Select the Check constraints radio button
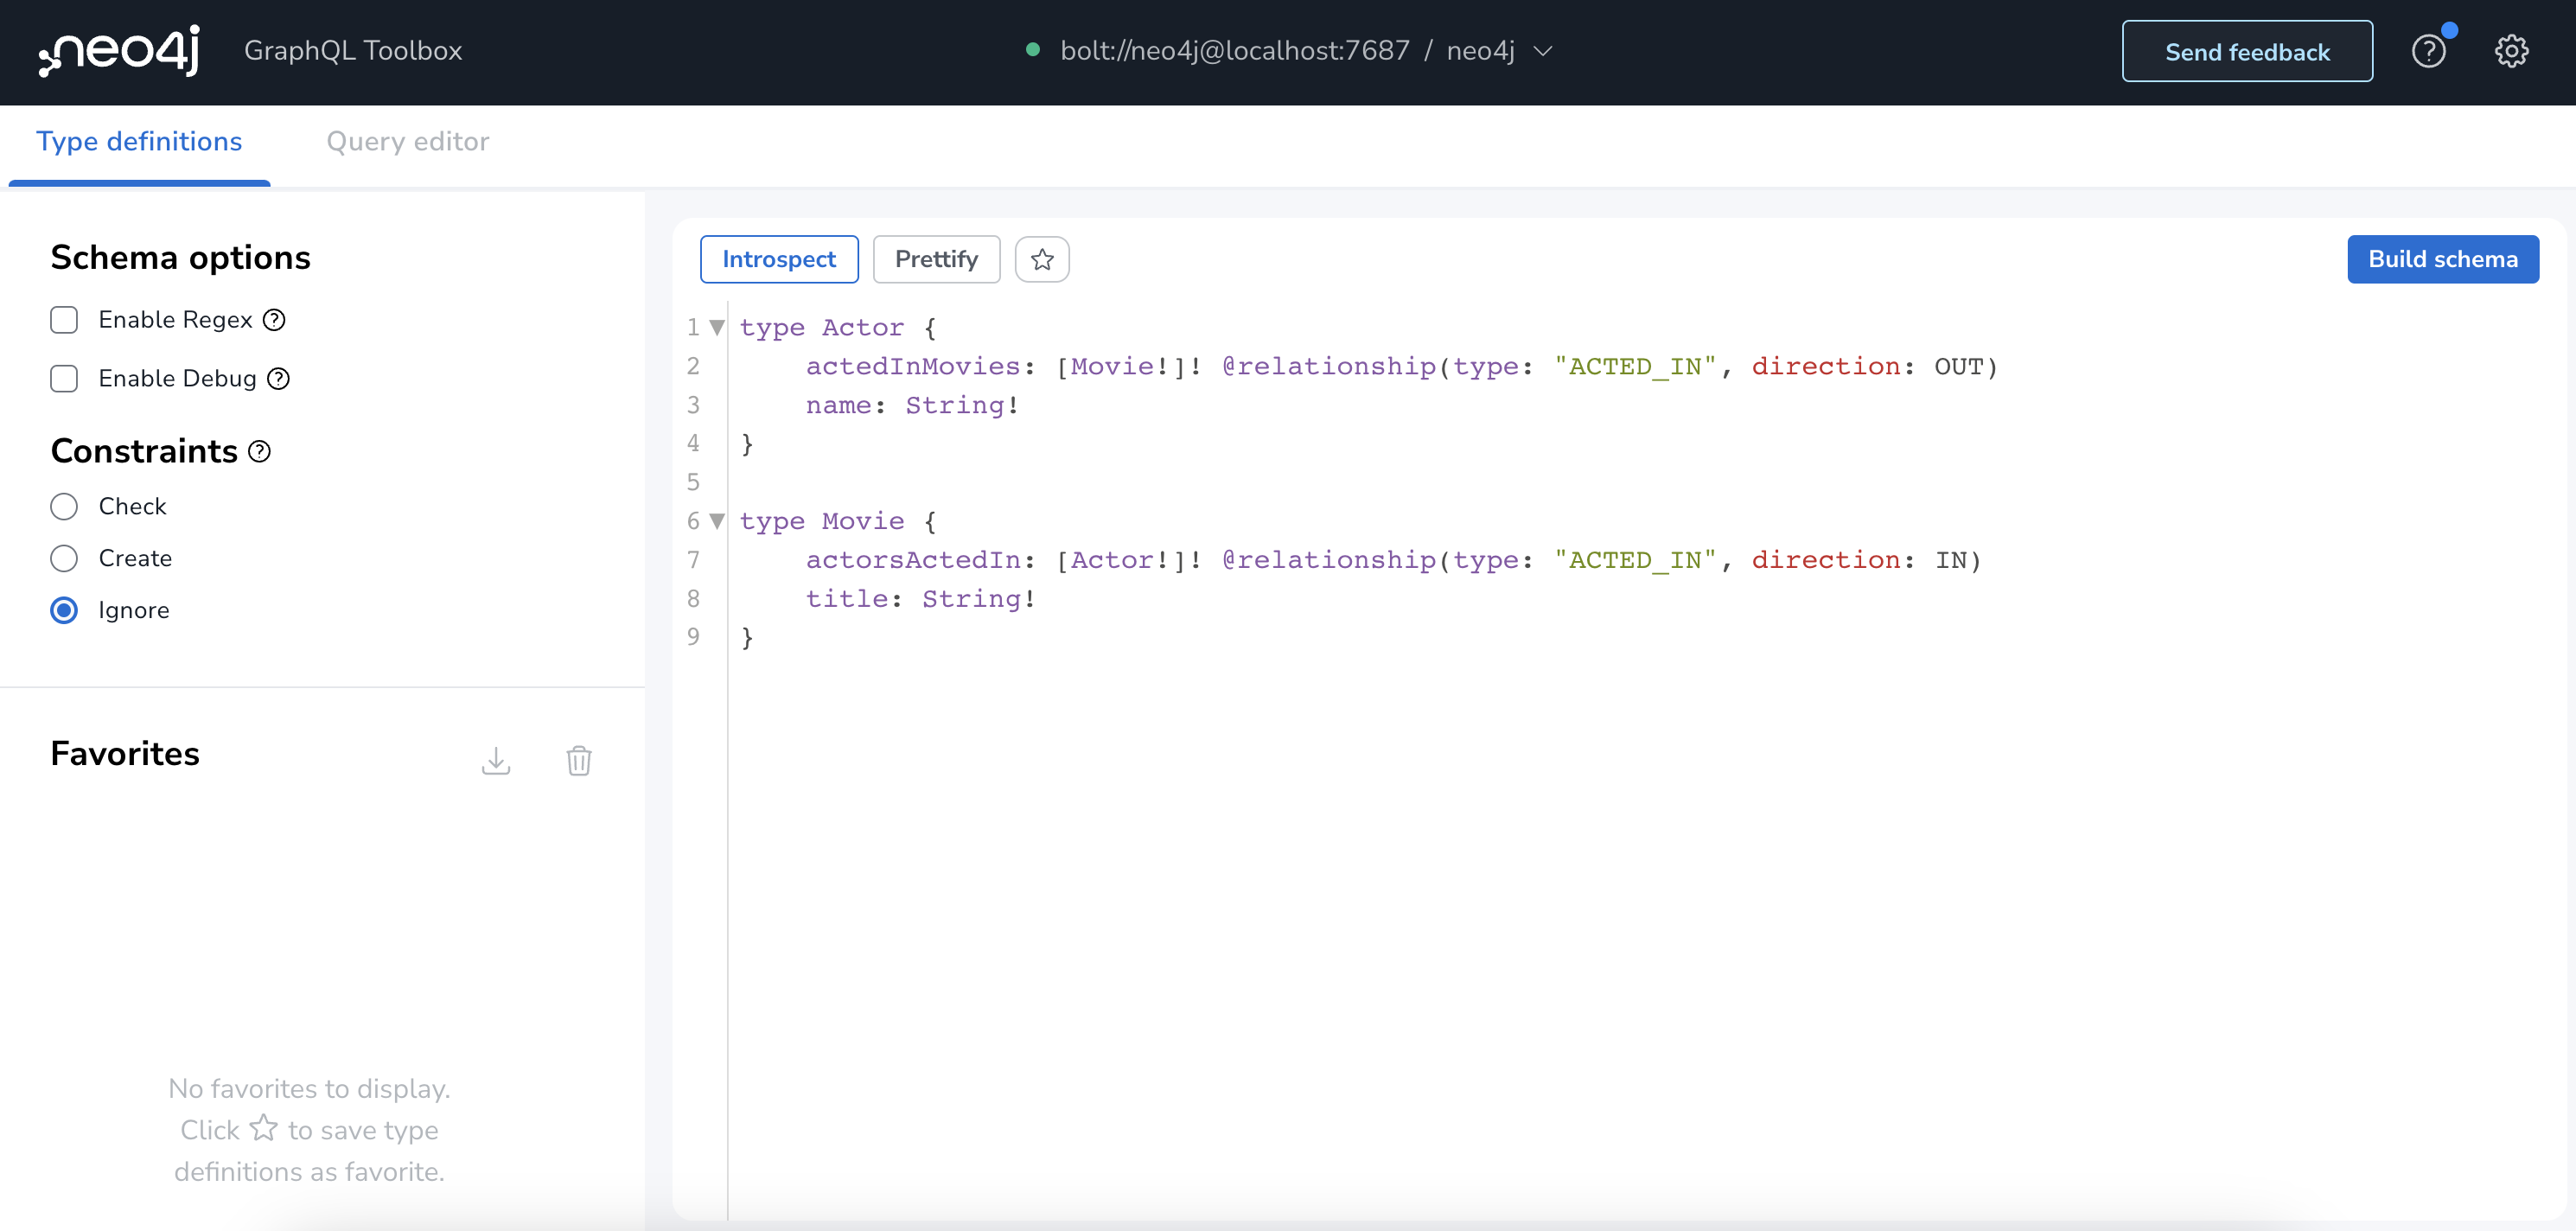This screenshot has height=1231, width=2576. [64, 507]
